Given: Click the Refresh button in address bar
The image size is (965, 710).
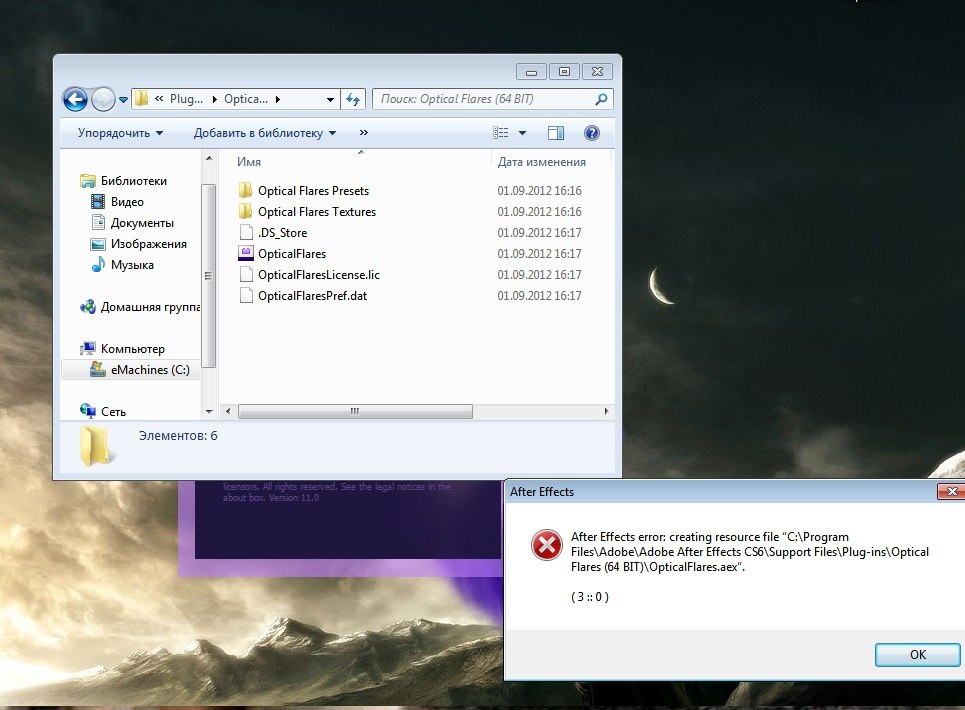Looking at the screenshot, I should point(353,99).
